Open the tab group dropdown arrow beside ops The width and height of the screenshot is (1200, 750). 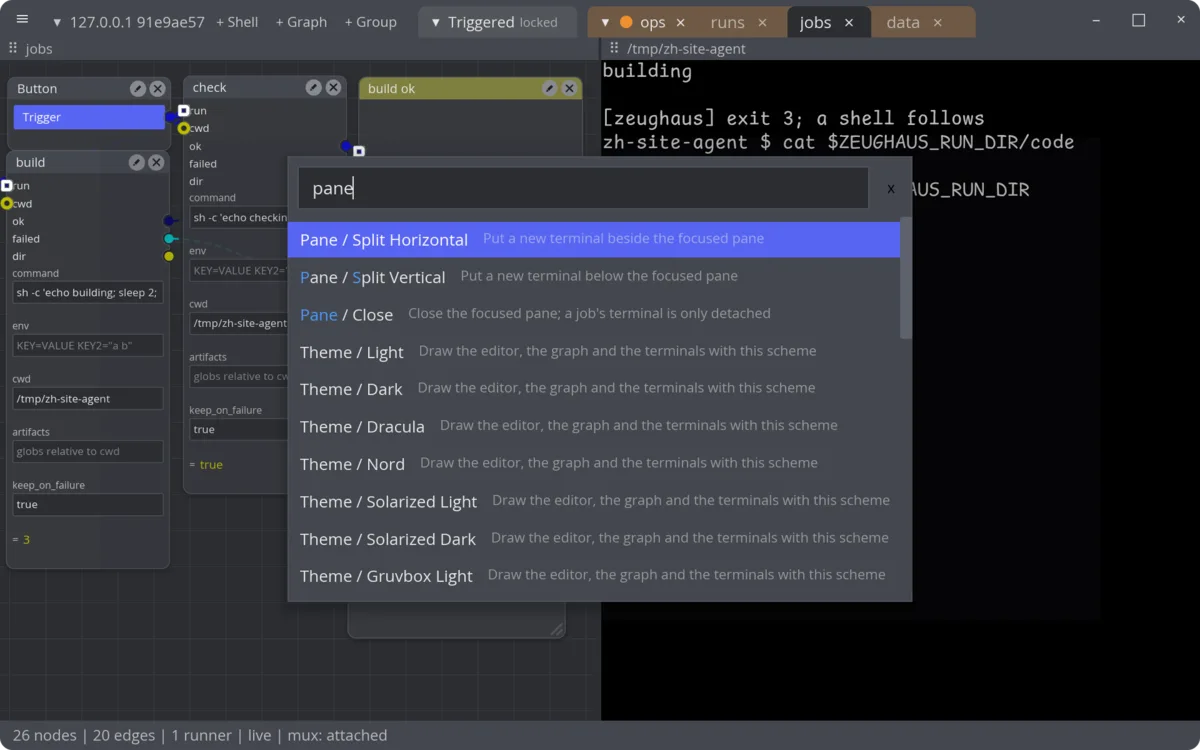click(605, 22)
